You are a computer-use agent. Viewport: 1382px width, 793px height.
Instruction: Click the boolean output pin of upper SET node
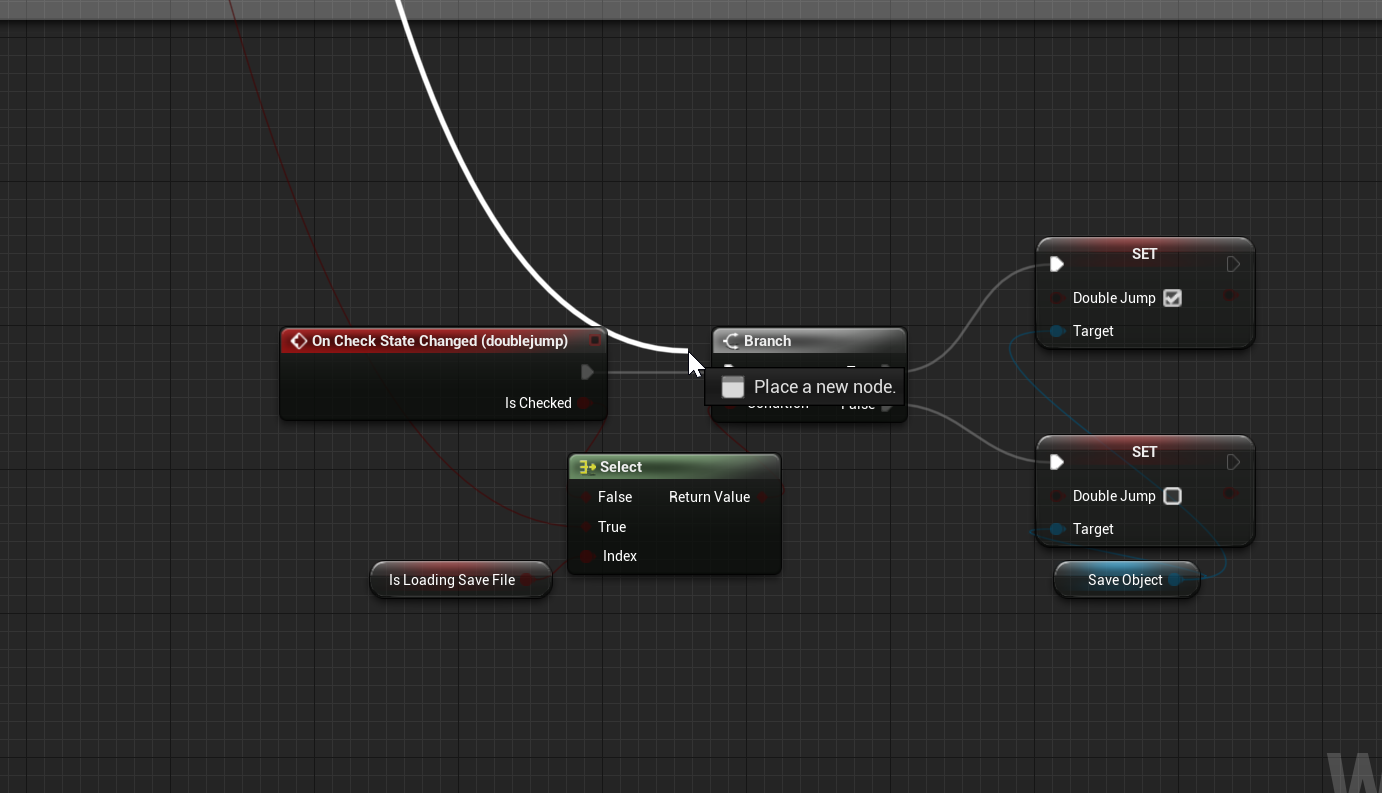pyautogui.click(x=1231, y=296)
